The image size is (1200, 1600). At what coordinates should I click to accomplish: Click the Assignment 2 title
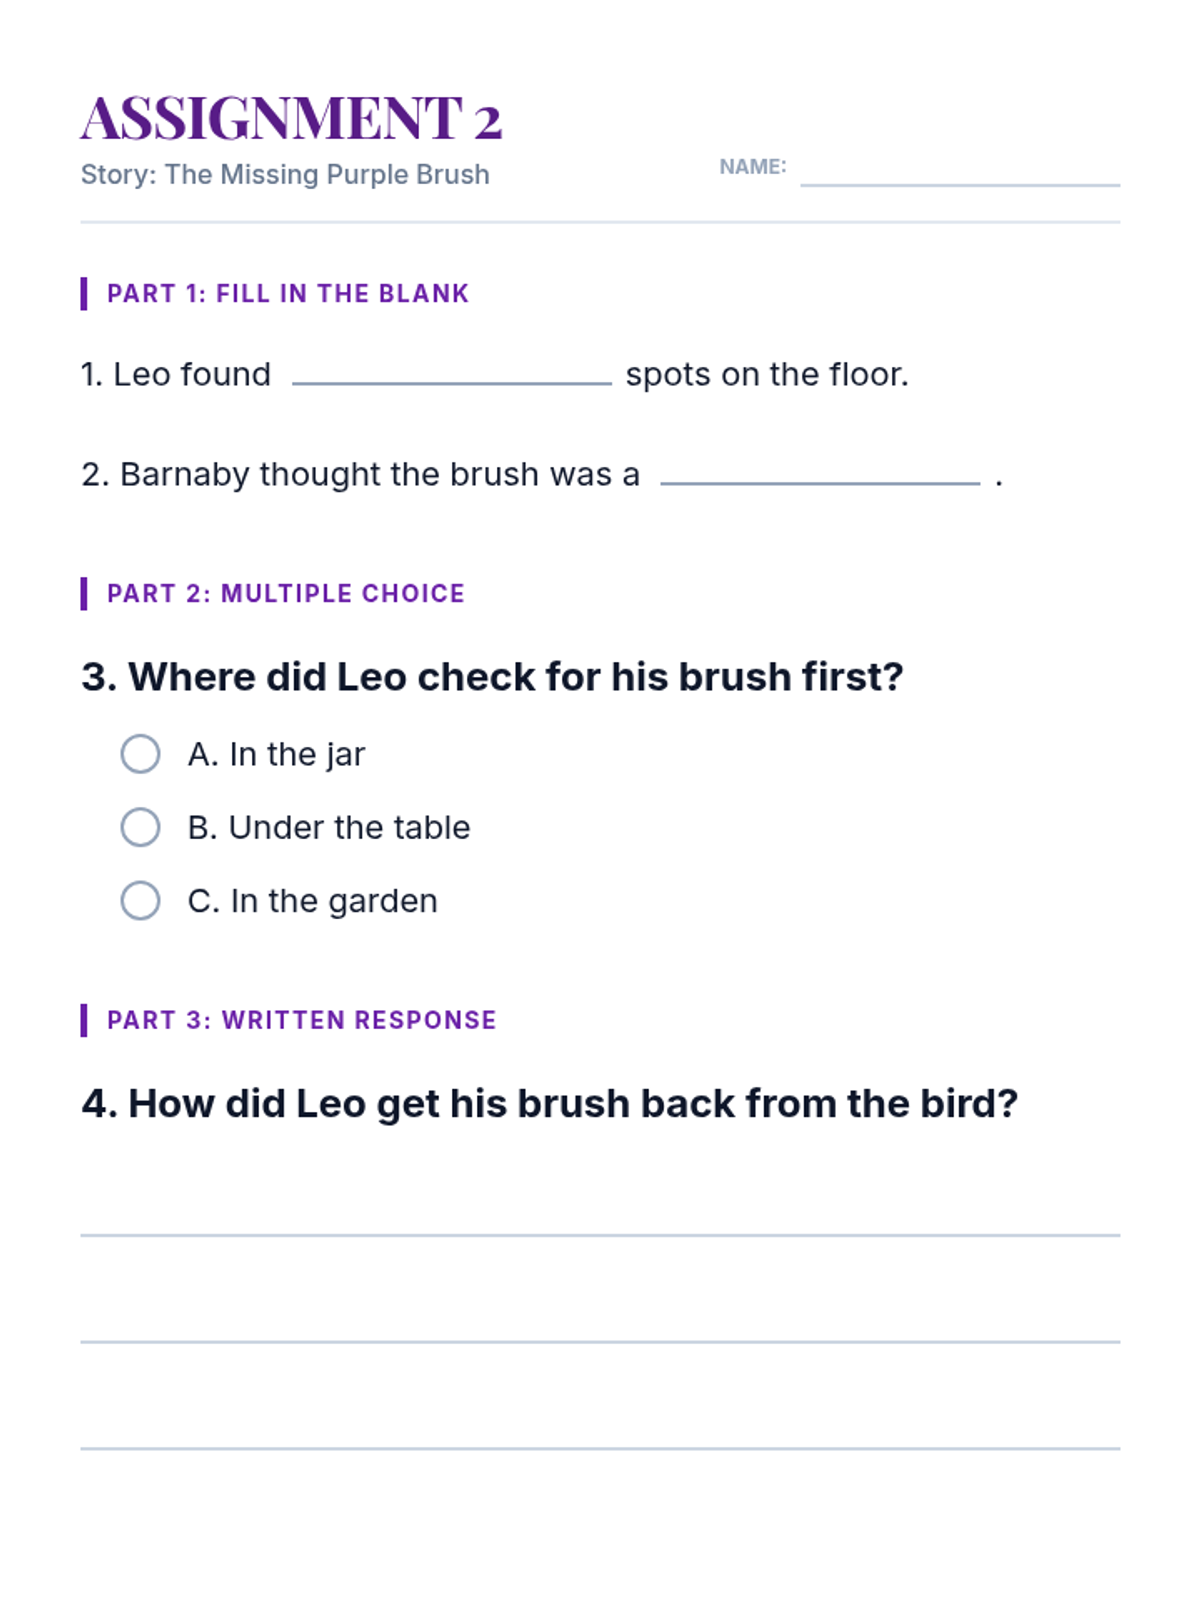[x=291, y=118]
